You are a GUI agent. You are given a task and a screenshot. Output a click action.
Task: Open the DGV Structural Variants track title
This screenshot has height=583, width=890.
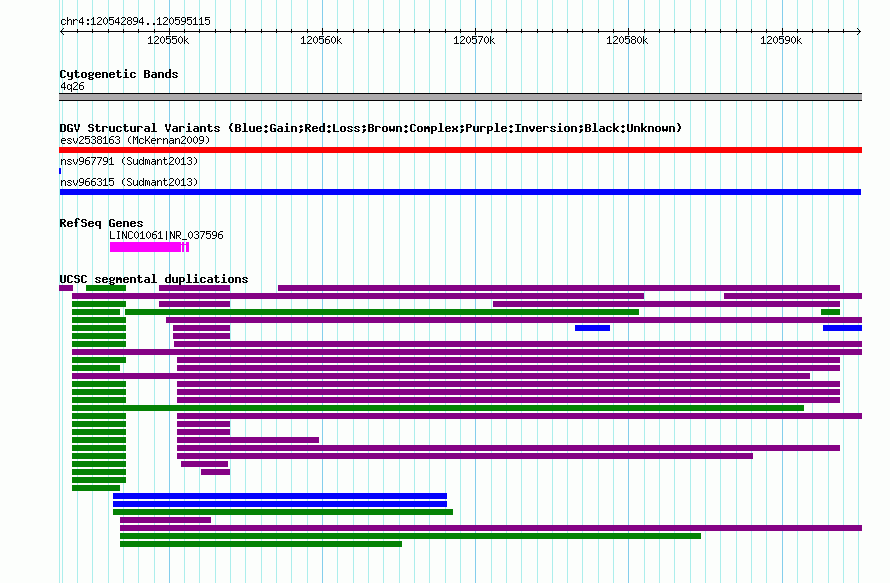pyautogui.click(x=370, y=128)
